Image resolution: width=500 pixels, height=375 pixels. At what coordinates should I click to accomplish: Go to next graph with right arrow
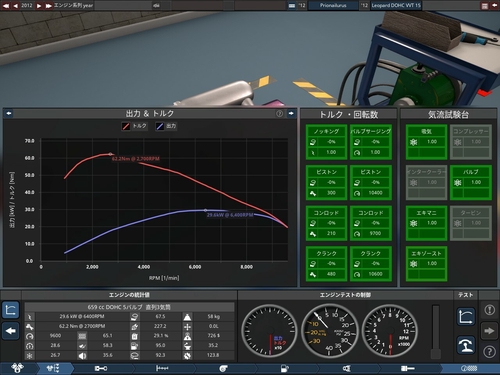(291, 113)
